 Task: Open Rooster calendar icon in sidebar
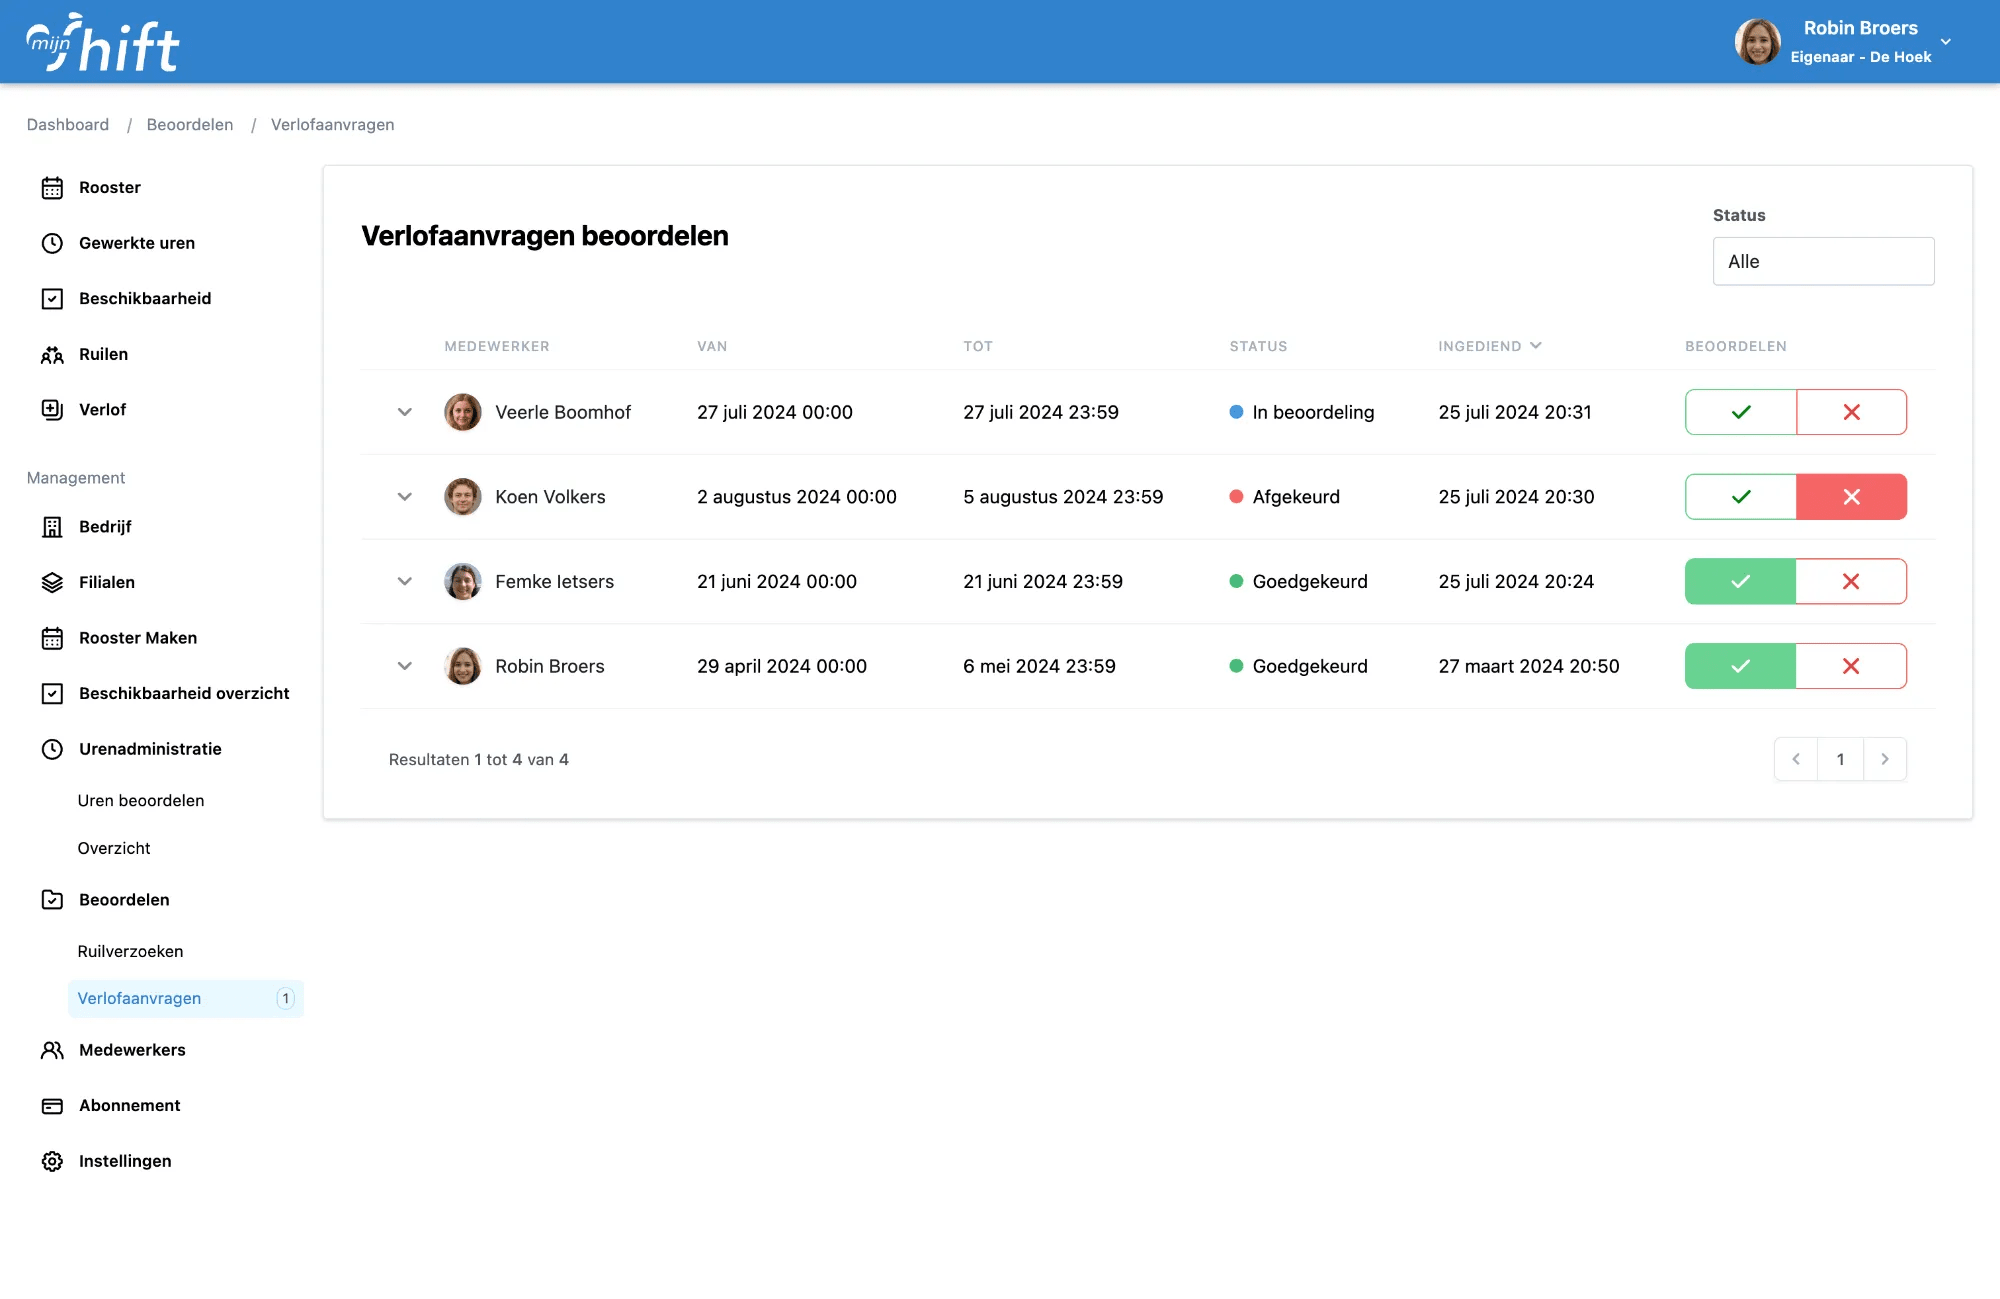point(52,188)
